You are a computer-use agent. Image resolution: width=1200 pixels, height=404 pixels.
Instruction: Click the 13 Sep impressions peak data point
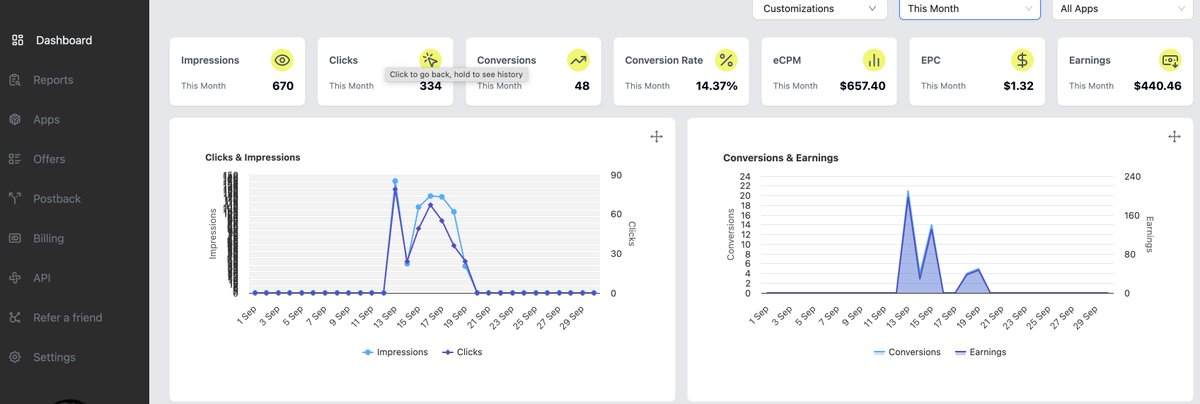[x=395, y=182]
